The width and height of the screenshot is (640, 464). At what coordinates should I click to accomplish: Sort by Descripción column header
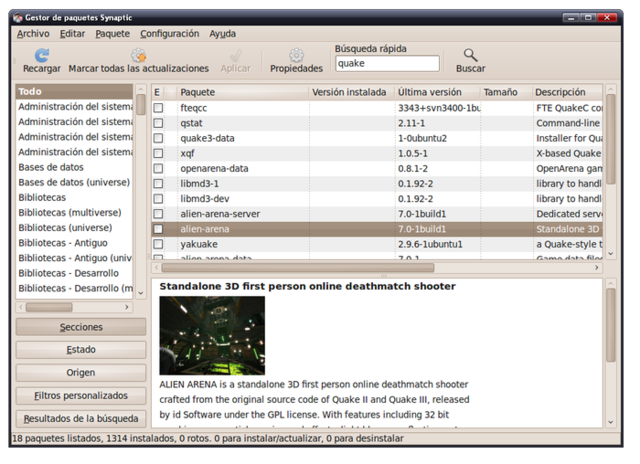[x=567, y=92]
